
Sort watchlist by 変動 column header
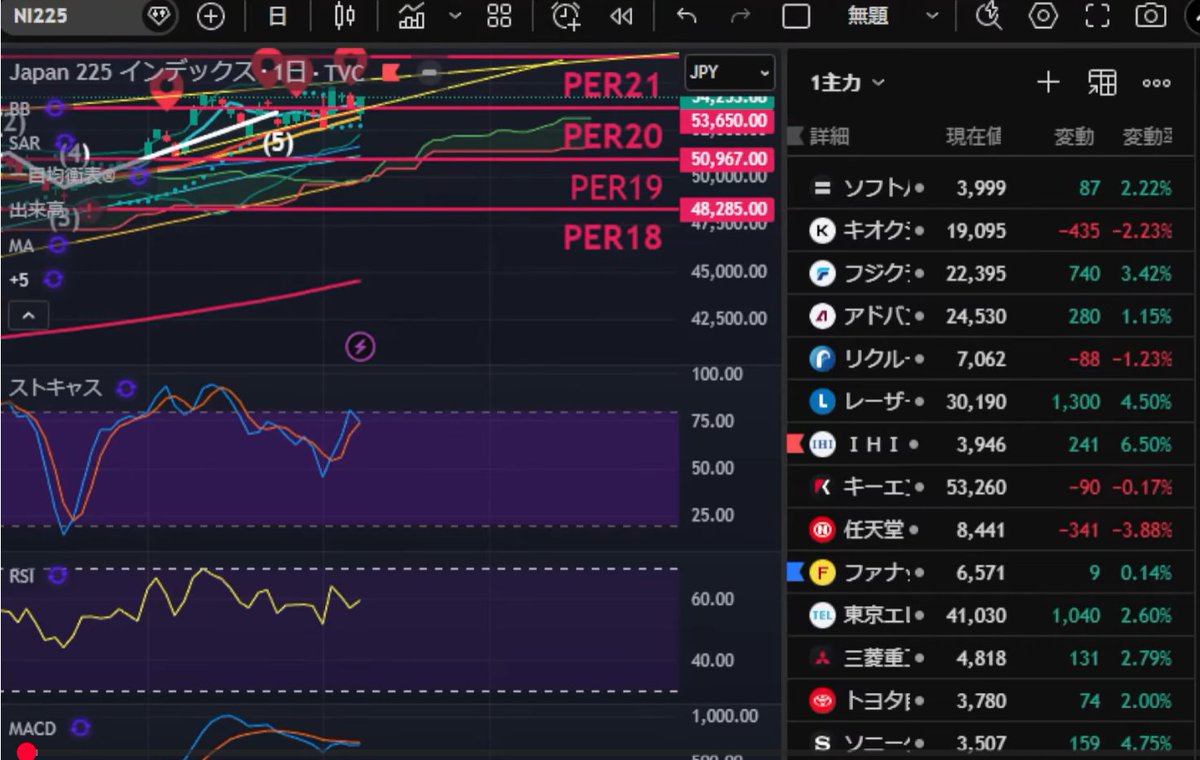coord(1074,136)
